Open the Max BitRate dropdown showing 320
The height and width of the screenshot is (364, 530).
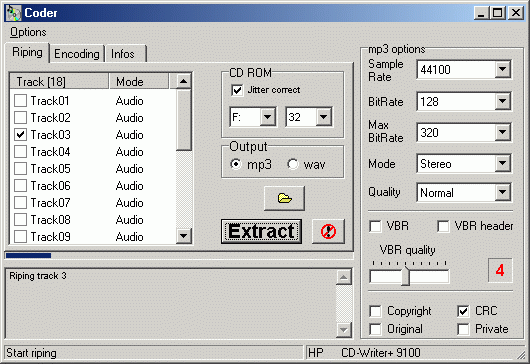point(502,132)
